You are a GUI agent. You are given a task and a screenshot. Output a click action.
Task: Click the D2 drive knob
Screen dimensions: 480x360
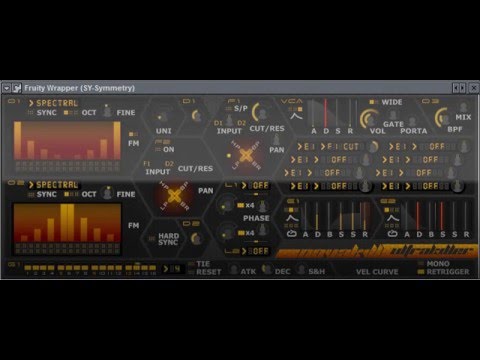click(196, 238)
